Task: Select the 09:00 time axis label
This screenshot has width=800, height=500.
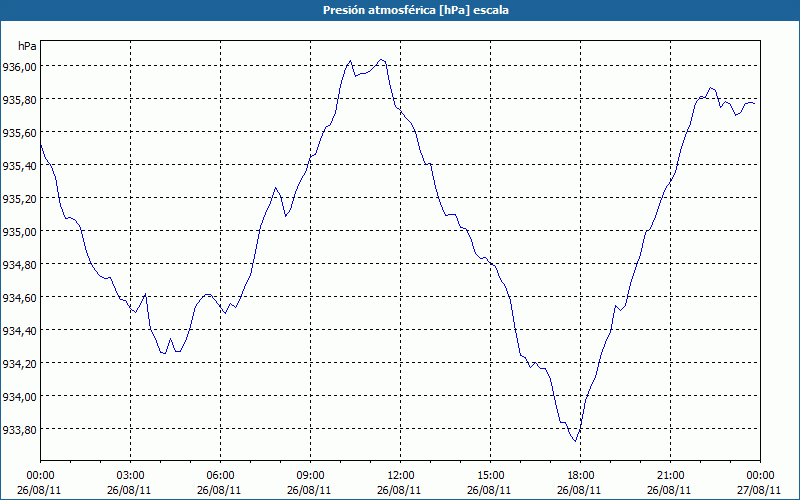Action: (x=311, y=476)
